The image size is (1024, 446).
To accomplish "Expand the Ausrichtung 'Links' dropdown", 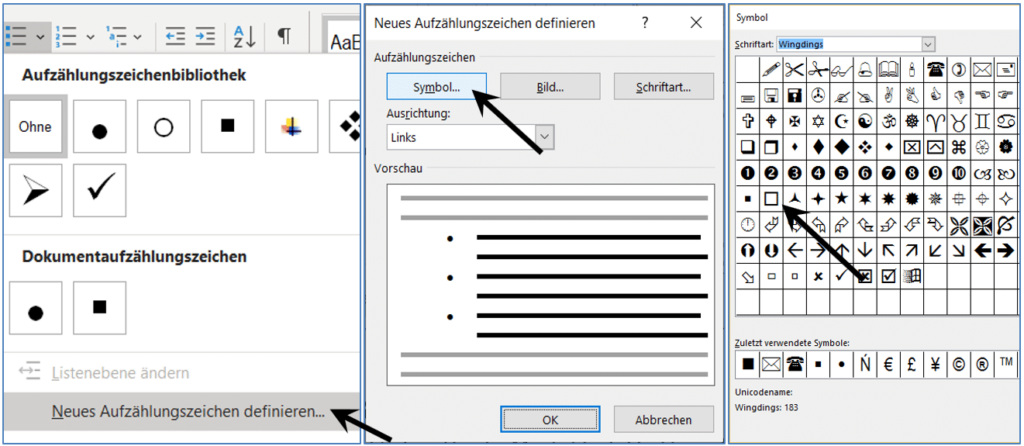I will click(x=545, y=136).
